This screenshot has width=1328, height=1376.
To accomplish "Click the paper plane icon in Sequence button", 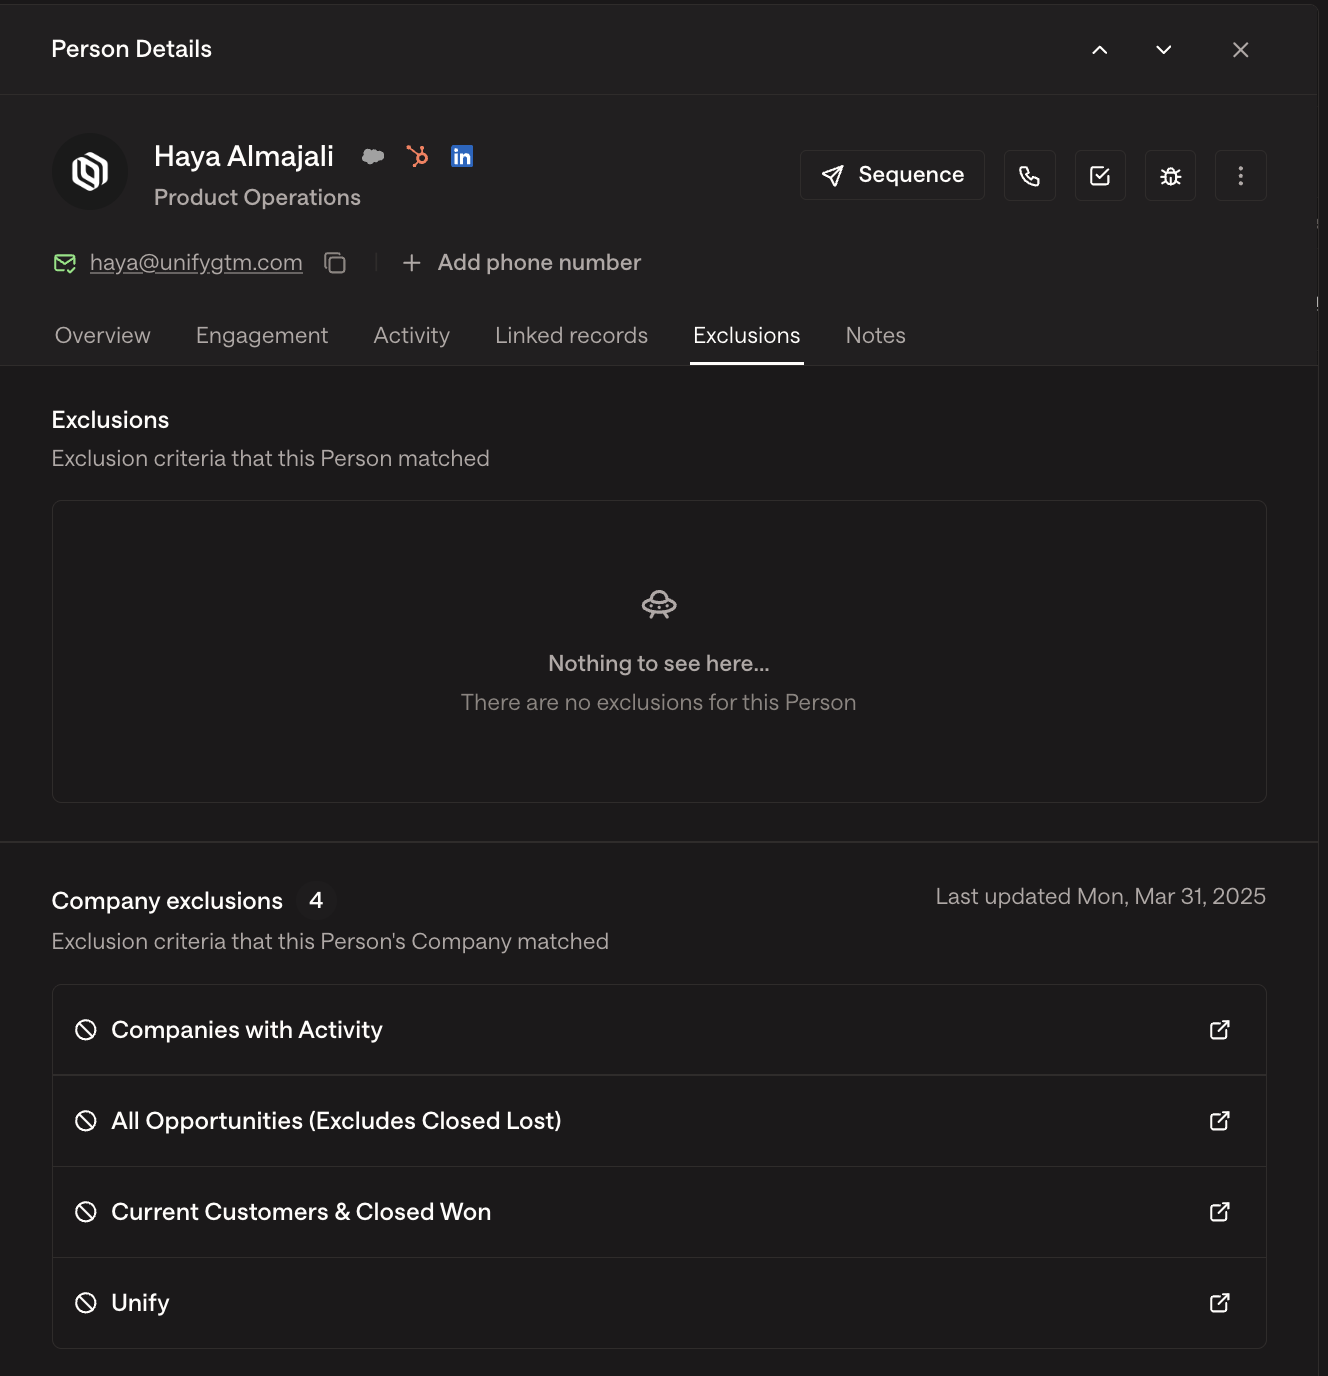I will [x=833, y=176].
